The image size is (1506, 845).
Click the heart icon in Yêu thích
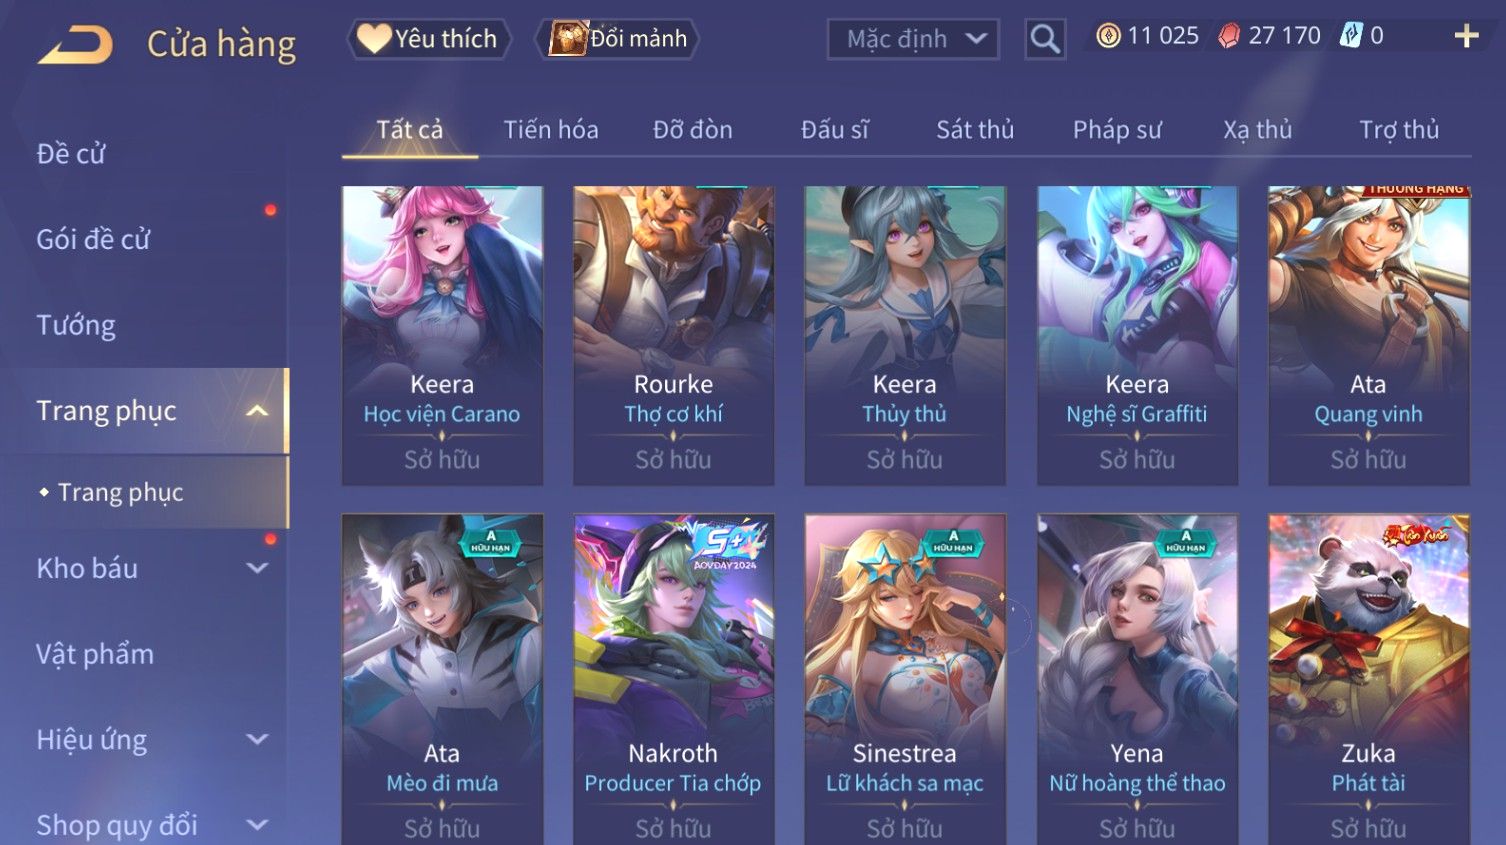click(x=374, y=38)
